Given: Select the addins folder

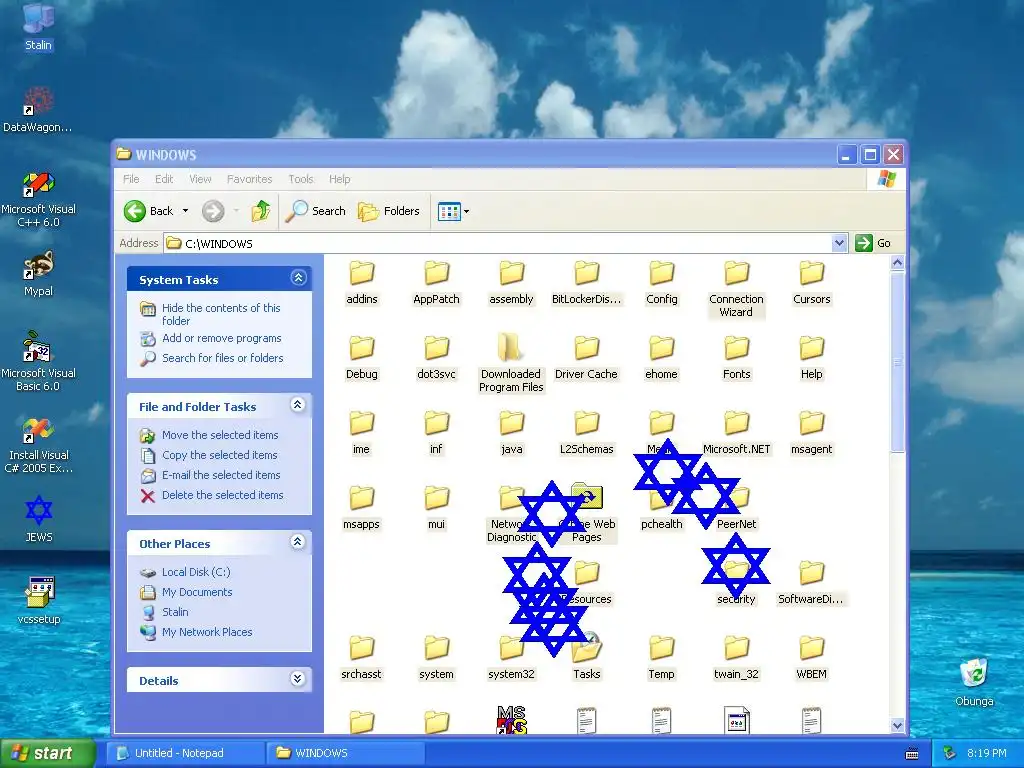Looking at the screenshot, I should pyautogui.click(x=362, y=283).
